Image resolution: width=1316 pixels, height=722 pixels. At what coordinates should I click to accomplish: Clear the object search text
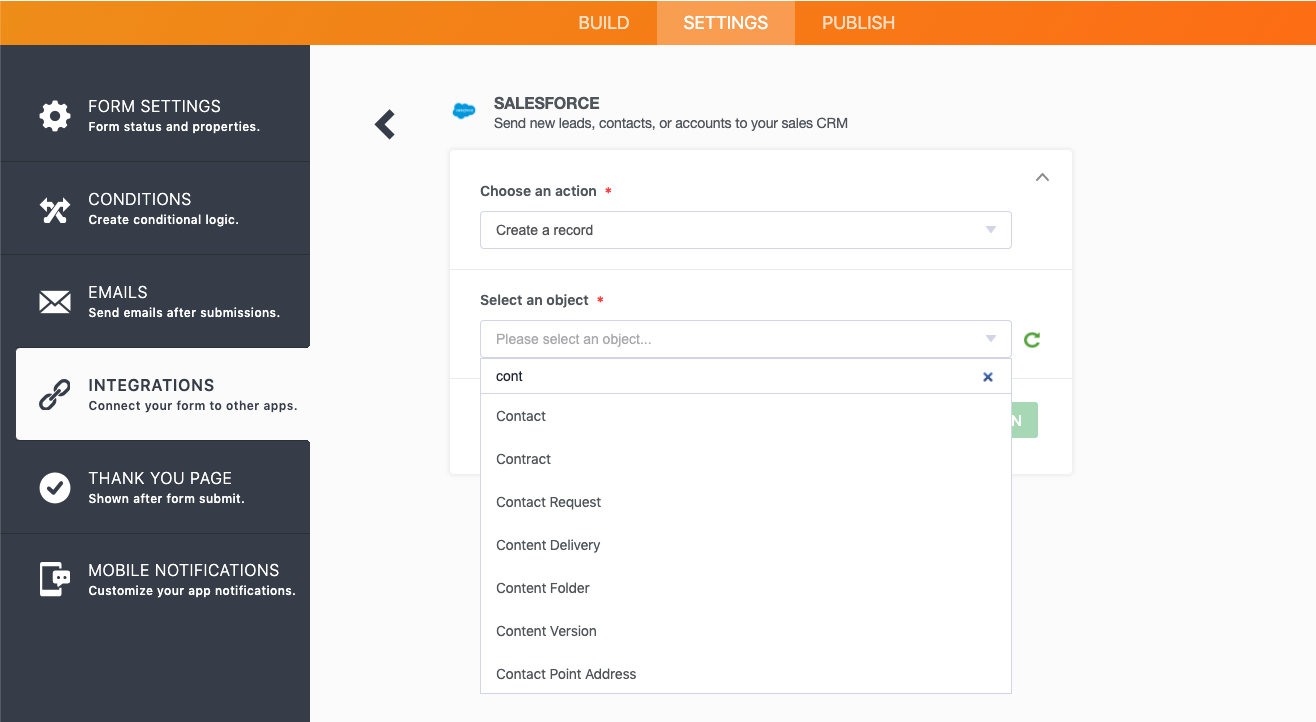tap(988, 377)
